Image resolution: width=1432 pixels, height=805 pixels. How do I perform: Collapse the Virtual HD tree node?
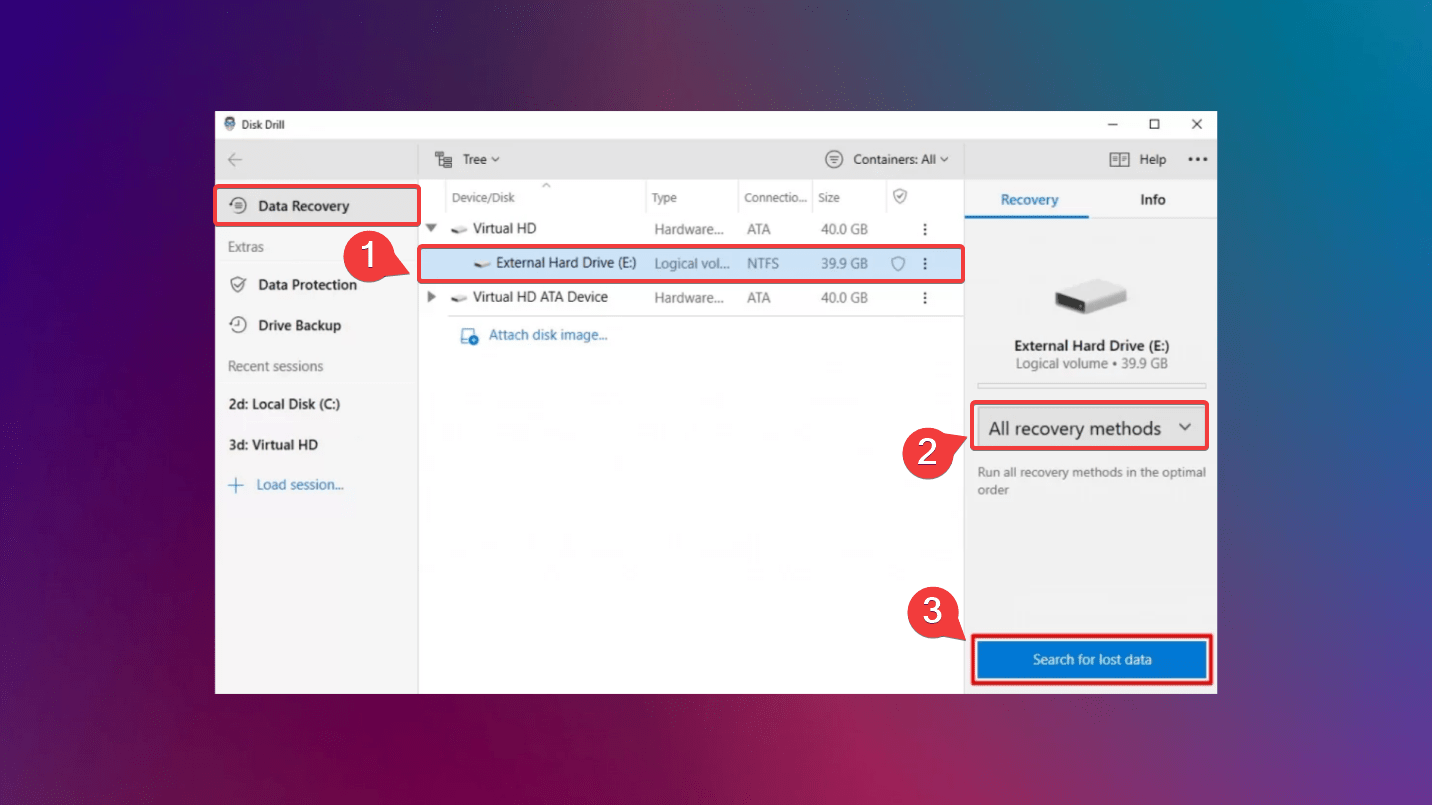tap(431, 229)
